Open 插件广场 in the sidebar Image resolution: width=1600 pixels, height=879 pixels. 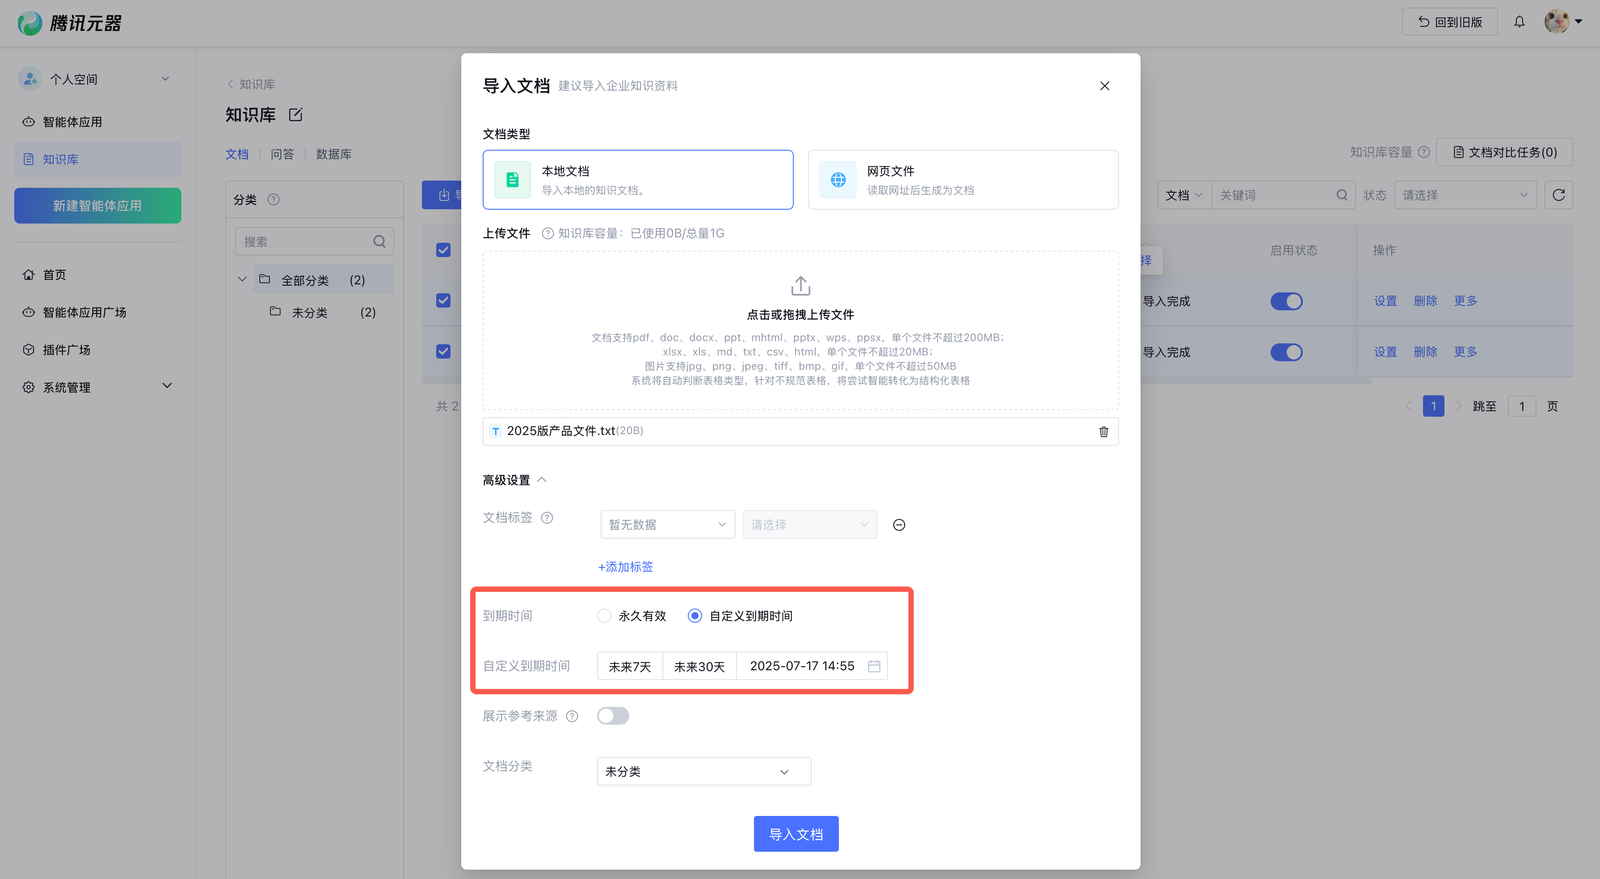(x=66, y=350)
